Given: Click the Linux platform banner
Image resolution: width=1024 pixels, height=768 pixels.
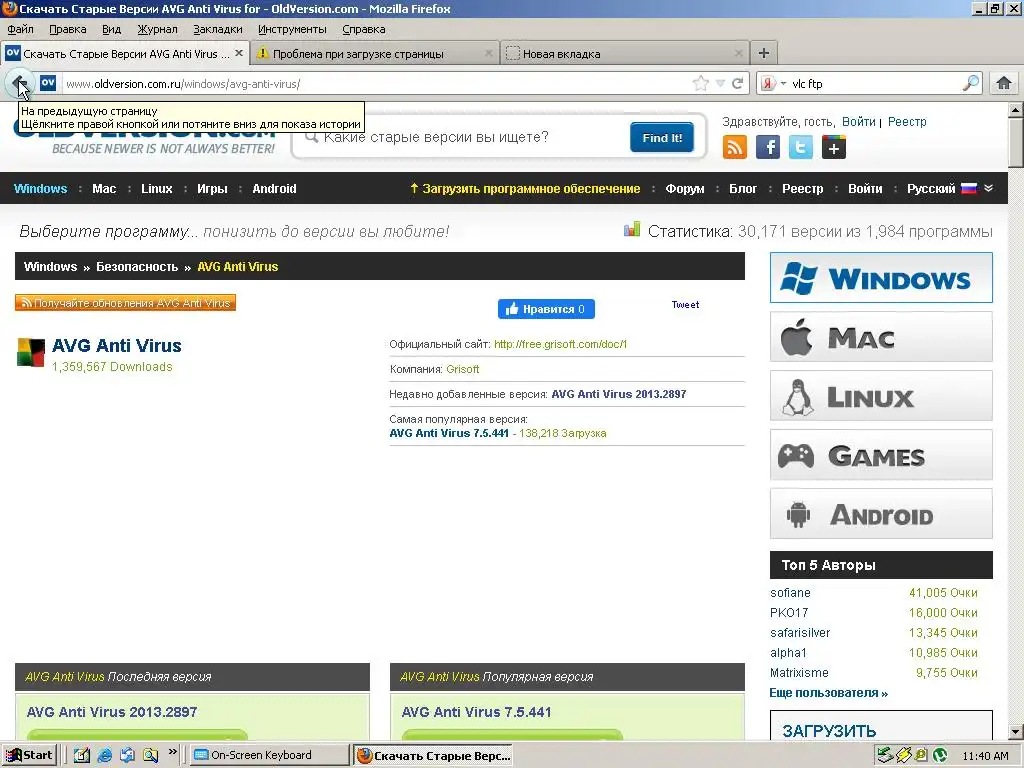Looking at the screenshot, I should coord(881,396).
